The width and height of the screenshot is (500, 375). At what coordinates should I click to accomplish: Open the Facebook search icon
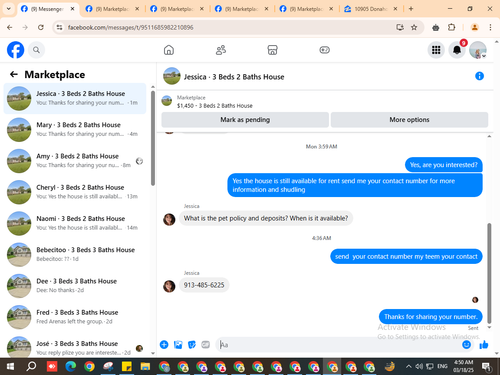(x=36, y=50)
